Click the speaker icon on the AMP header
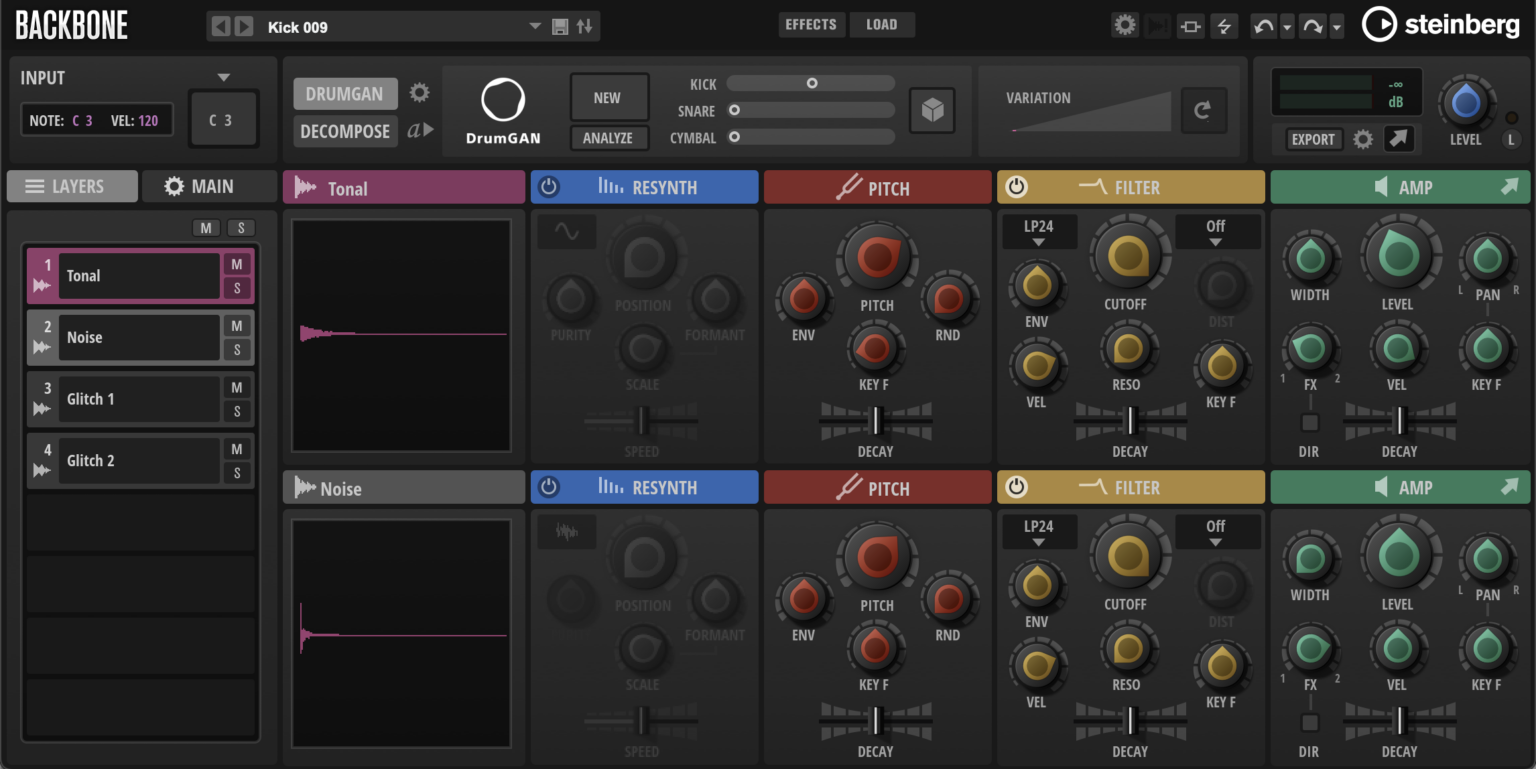This screenshot has height=769, width=1536. [1383, 187]
